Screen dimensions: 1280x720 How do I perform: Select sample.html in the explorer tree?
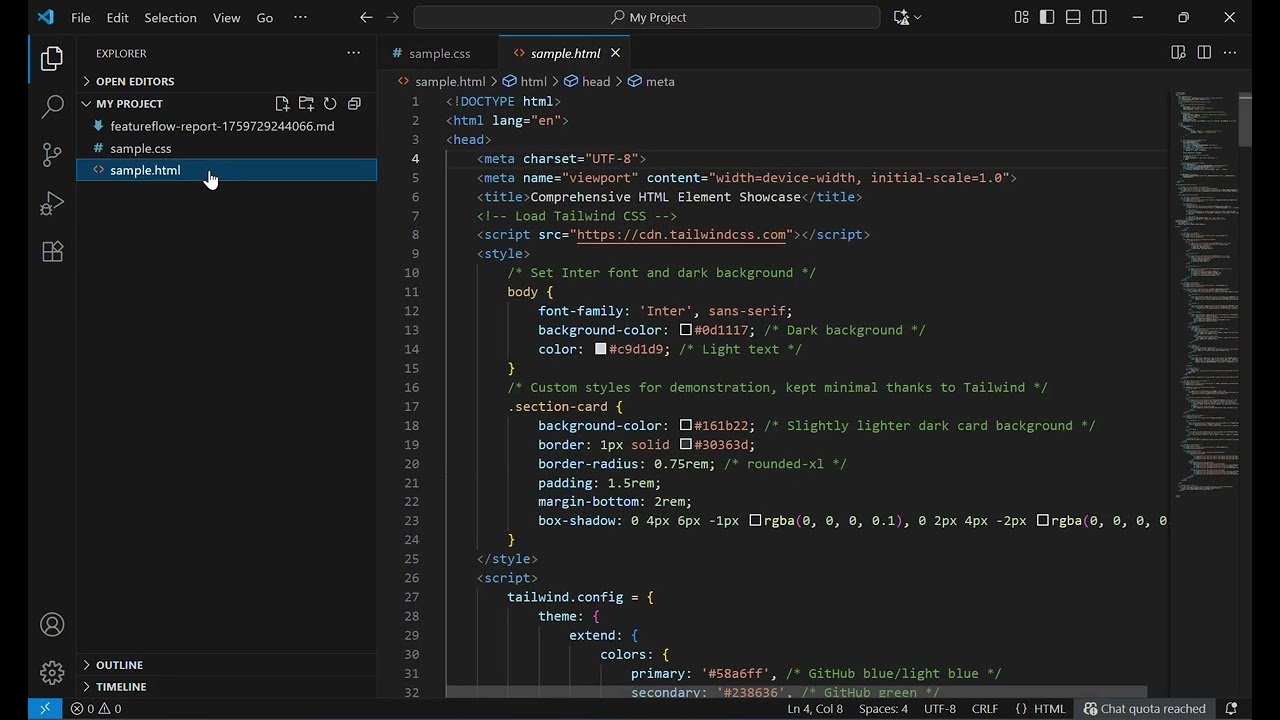coord(226,170)
